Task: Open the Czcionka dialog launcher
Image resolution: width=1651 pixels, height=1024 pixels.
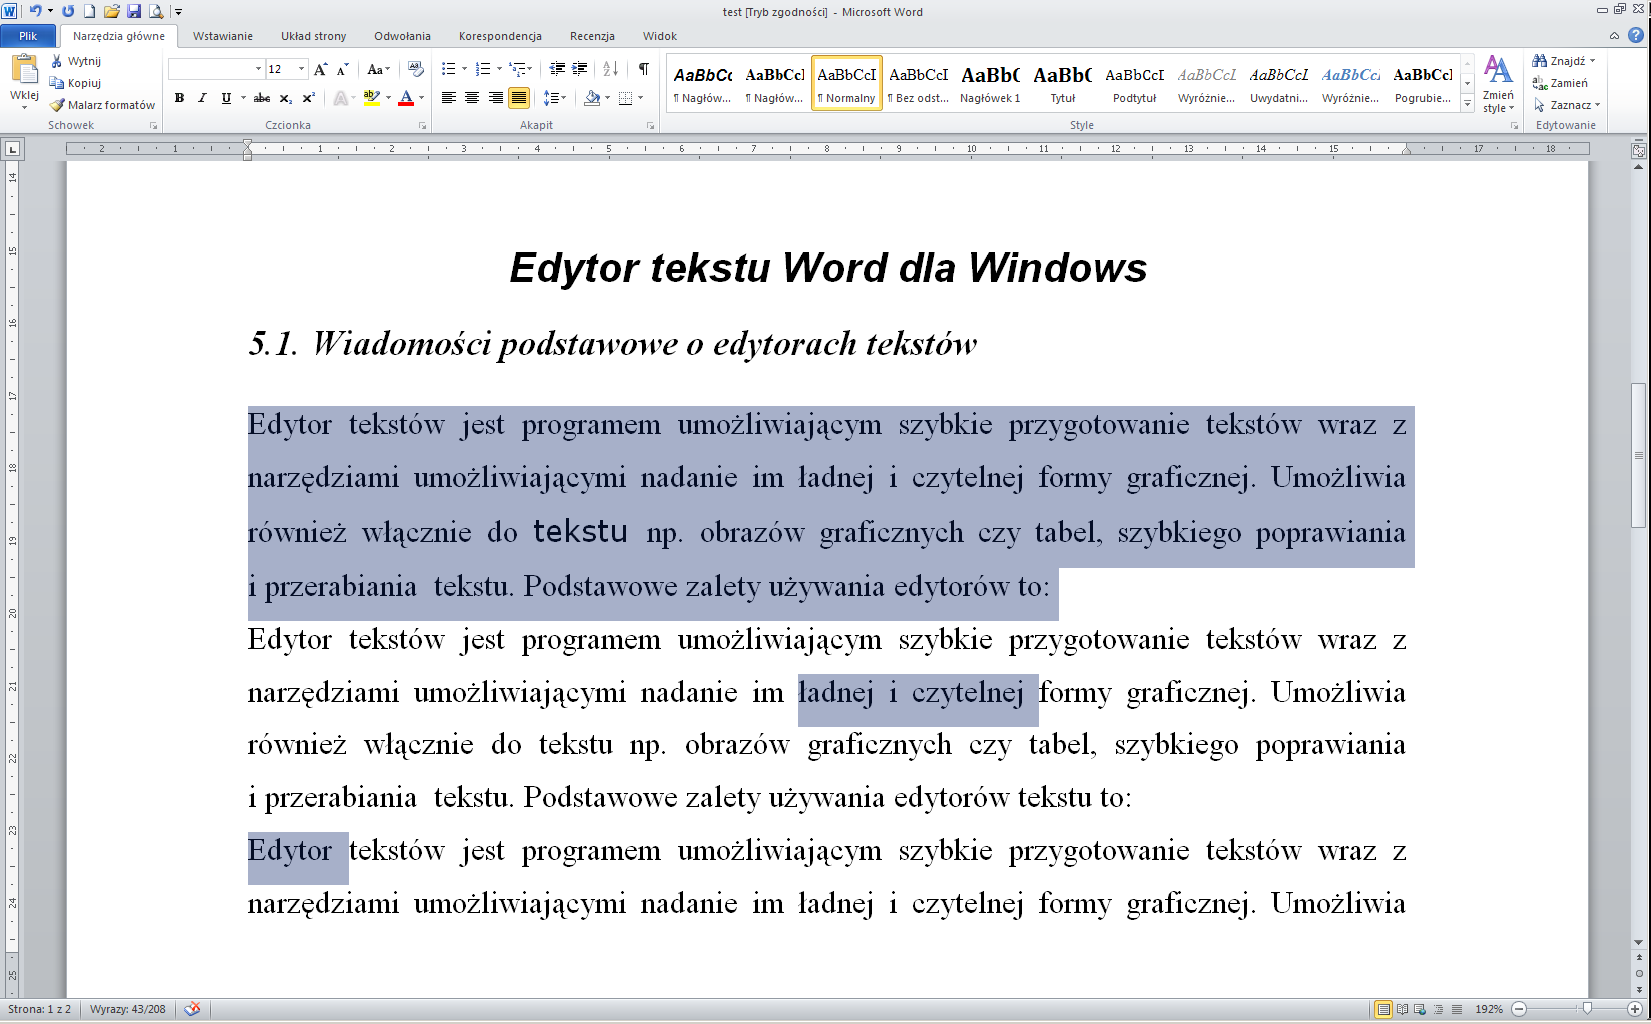Action: pos(423,126)
